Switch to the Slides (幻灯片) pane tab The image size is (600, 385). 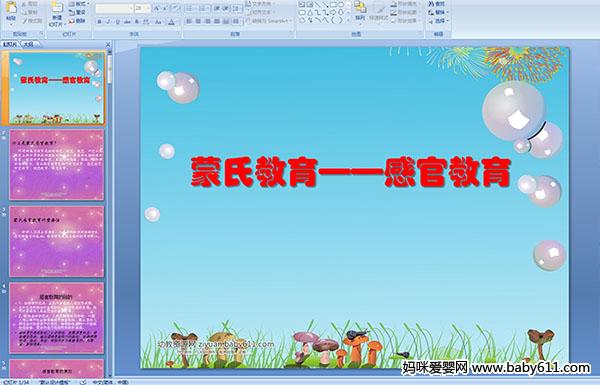click(10, 44)
